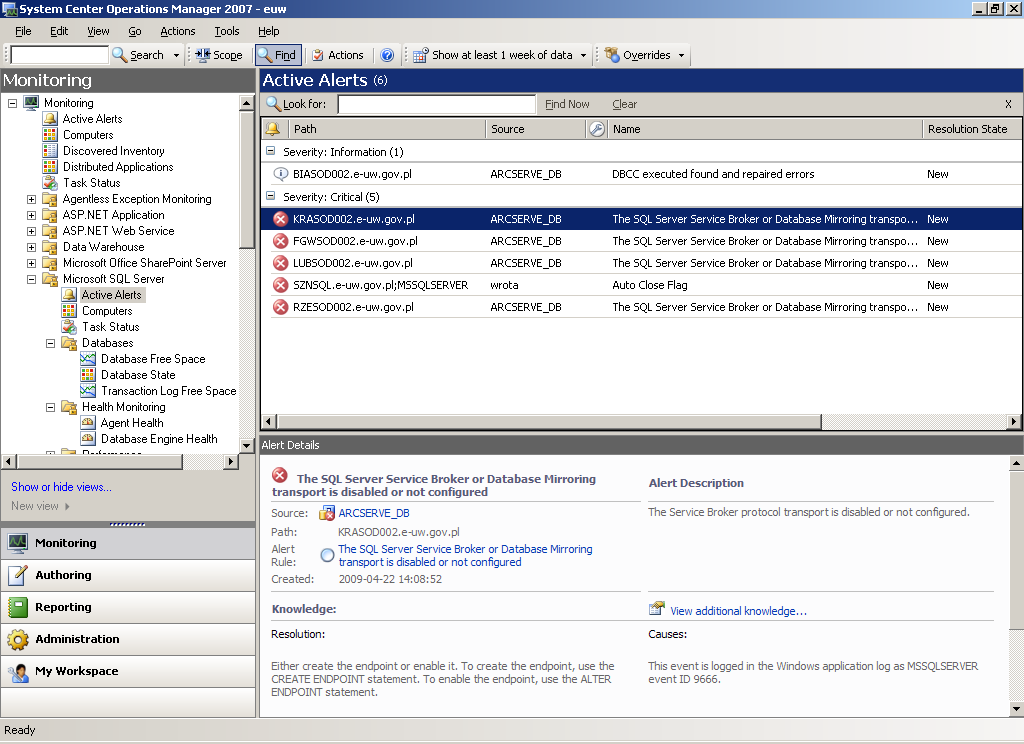Expand the Agentless Exception Monitoring folder
Image resolution: width=1024 pixels, height=744 pixels.
pyautogui.click(x=31, y=199)
